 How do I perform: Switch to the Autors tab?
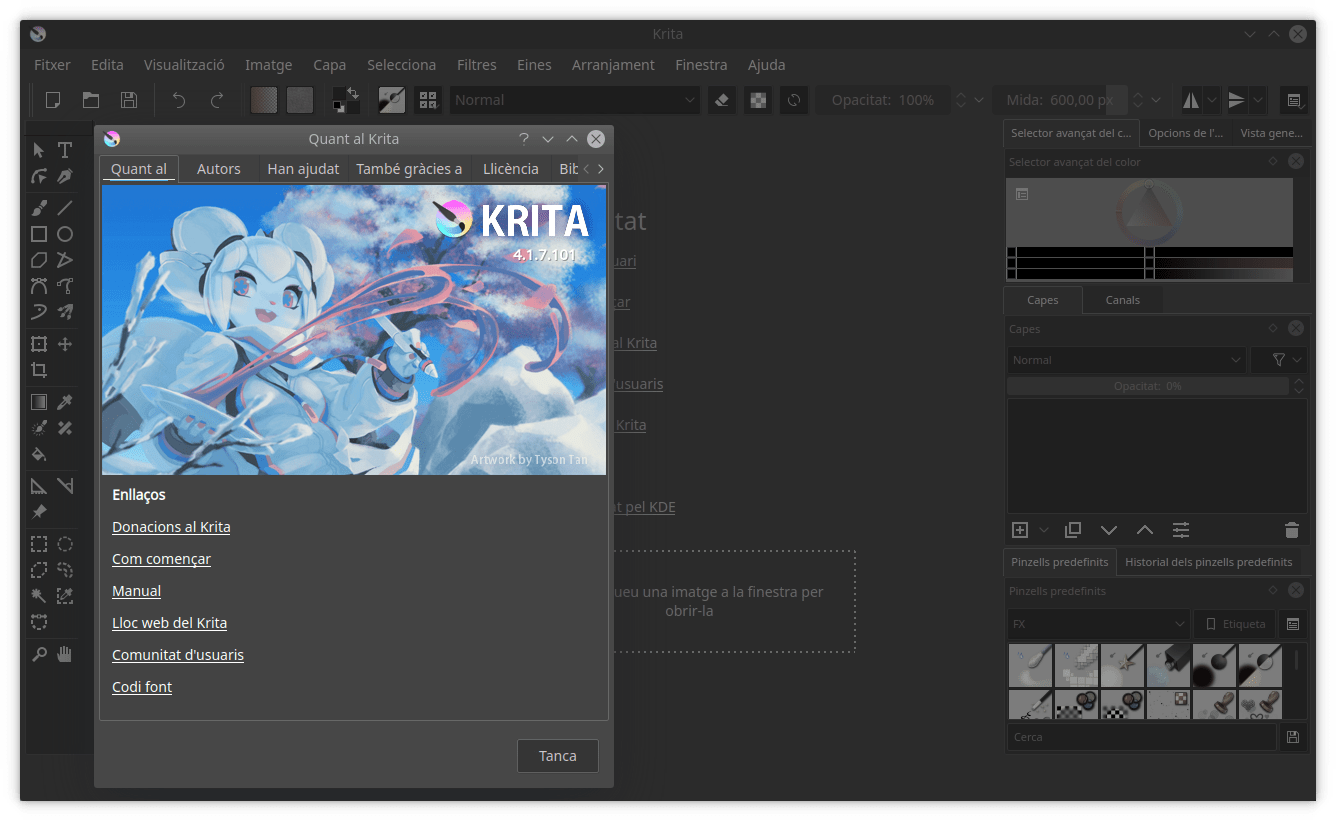[x=219, y=169]
